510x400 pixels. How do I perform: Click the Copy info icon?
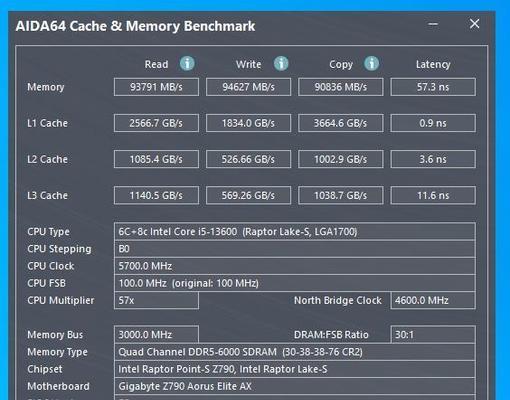[x=371, y=63]
